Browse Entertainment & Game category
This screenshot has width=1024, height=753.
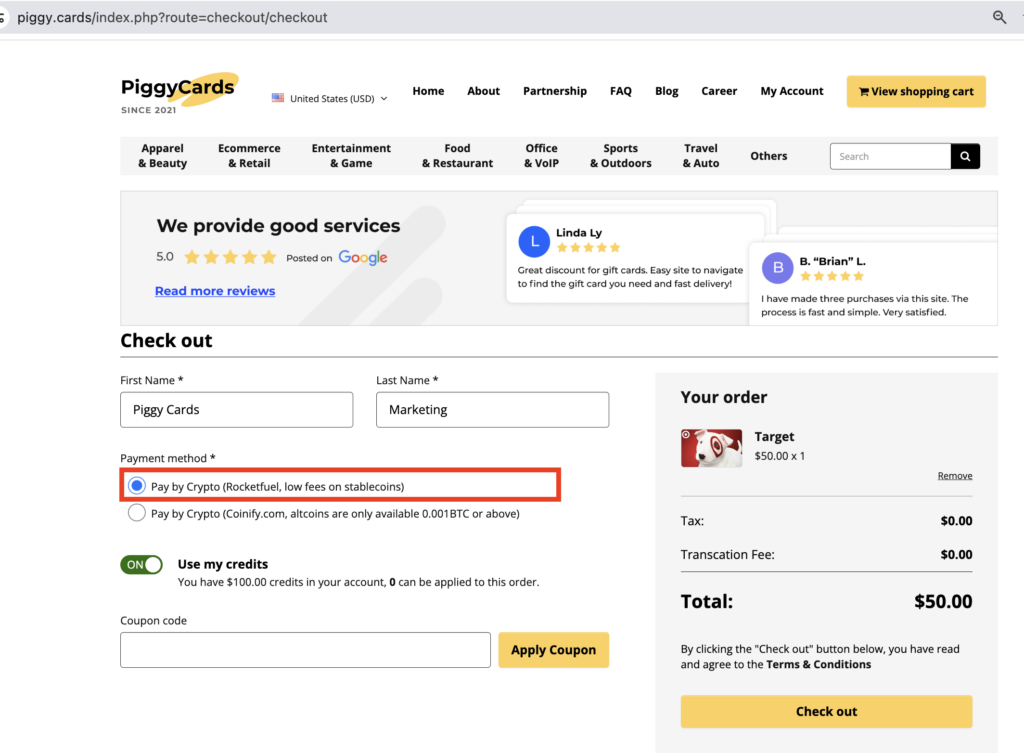351,156
